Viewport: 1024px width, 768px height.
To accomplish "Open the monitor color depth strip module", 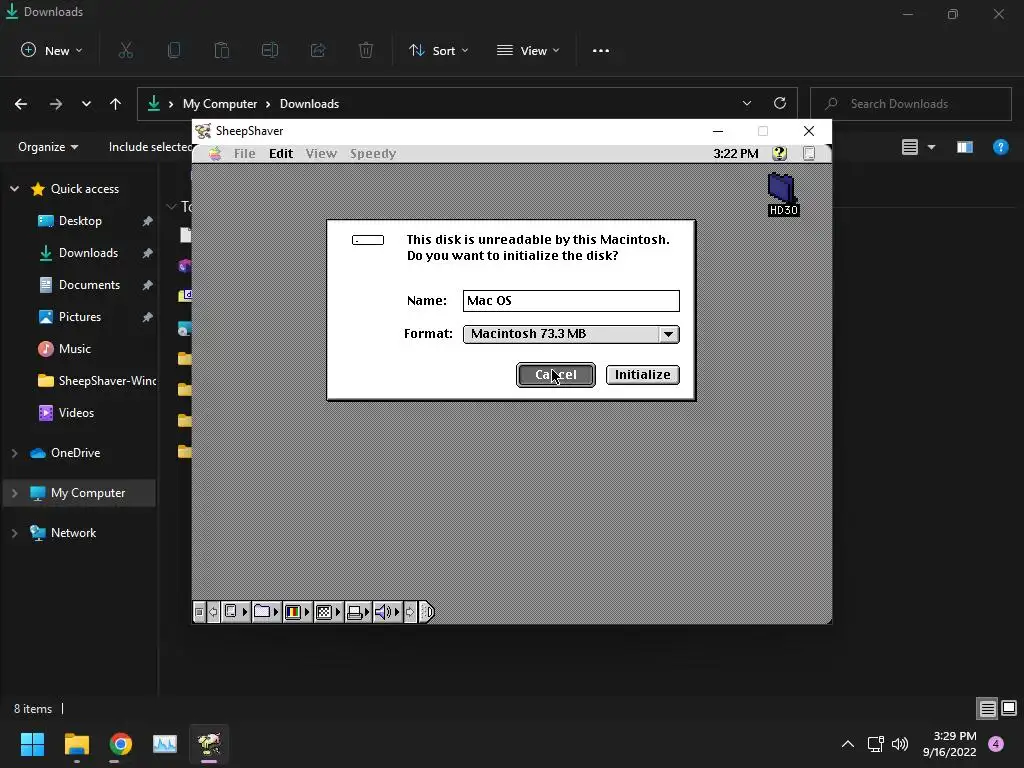I will 297,612.
